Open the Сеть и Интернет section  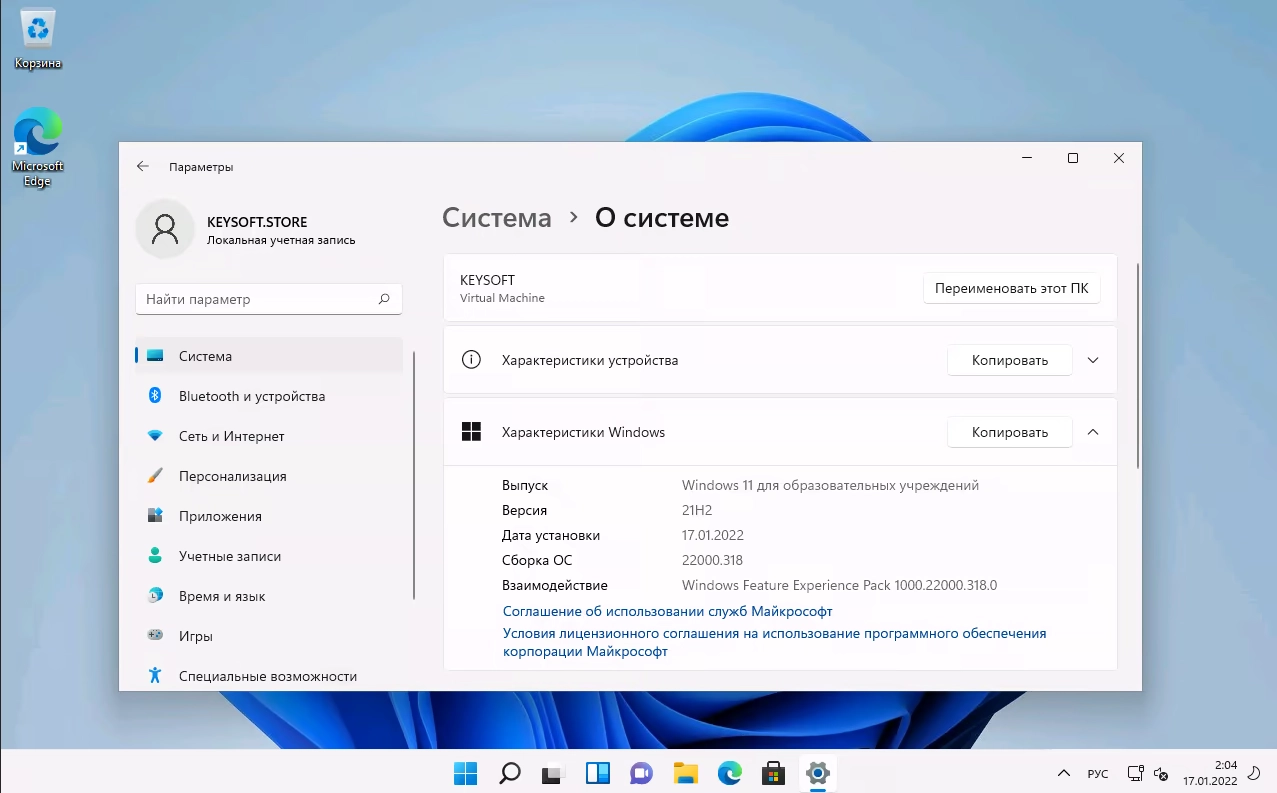click(x=231, y=436)
